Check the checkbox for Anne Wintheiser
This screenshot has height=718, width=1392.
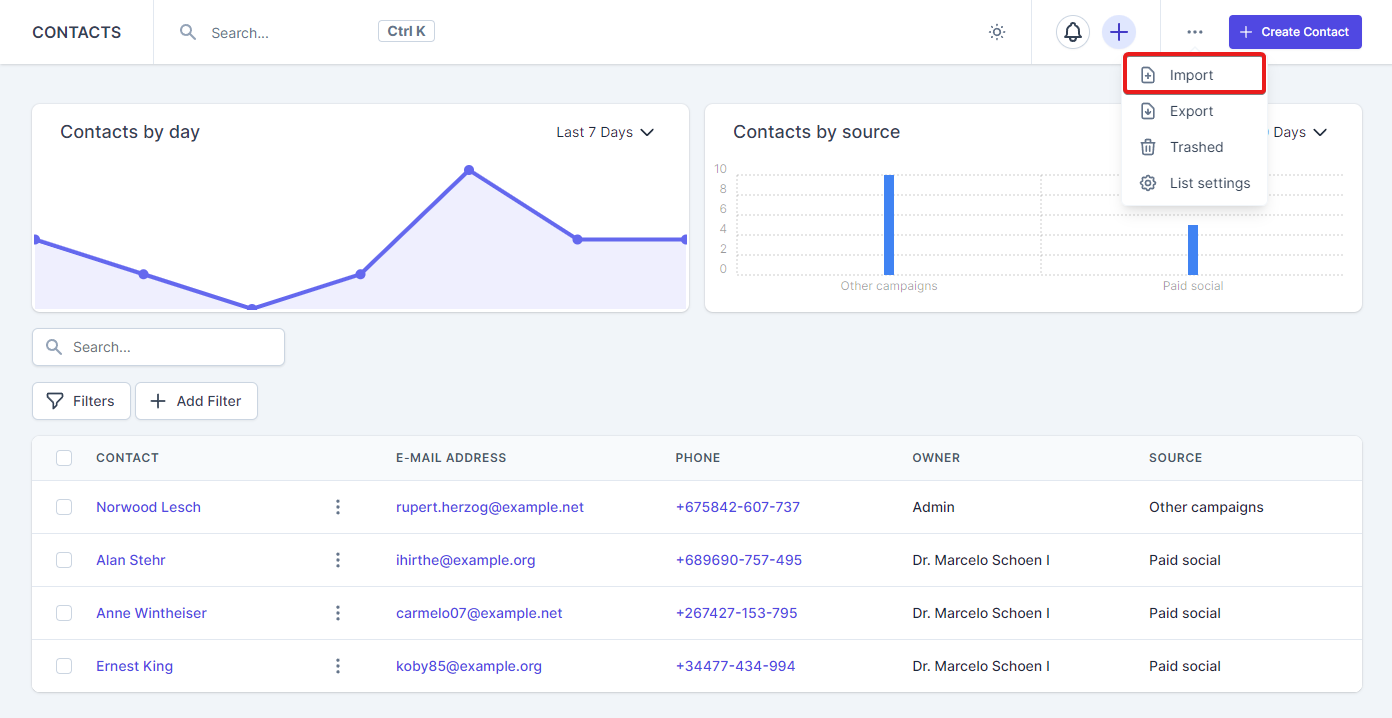tap(64, 613)
